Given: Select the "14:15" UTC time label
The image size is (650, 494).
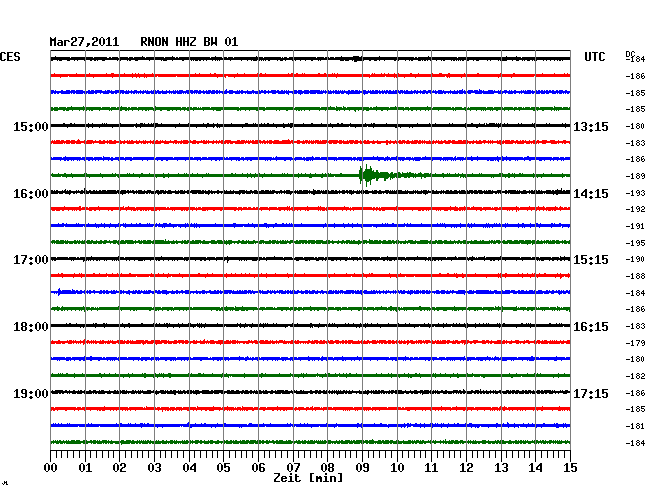Looking at the screenshot, I should click(591, 194).
